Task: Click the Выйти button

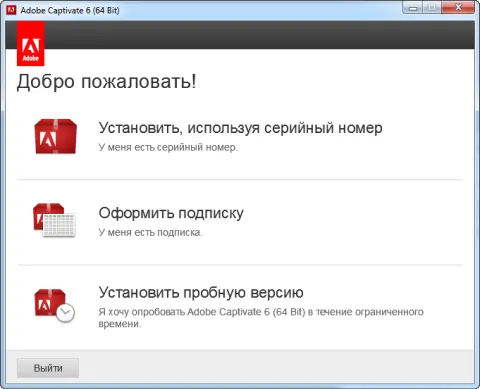Action: click(48, 368)
